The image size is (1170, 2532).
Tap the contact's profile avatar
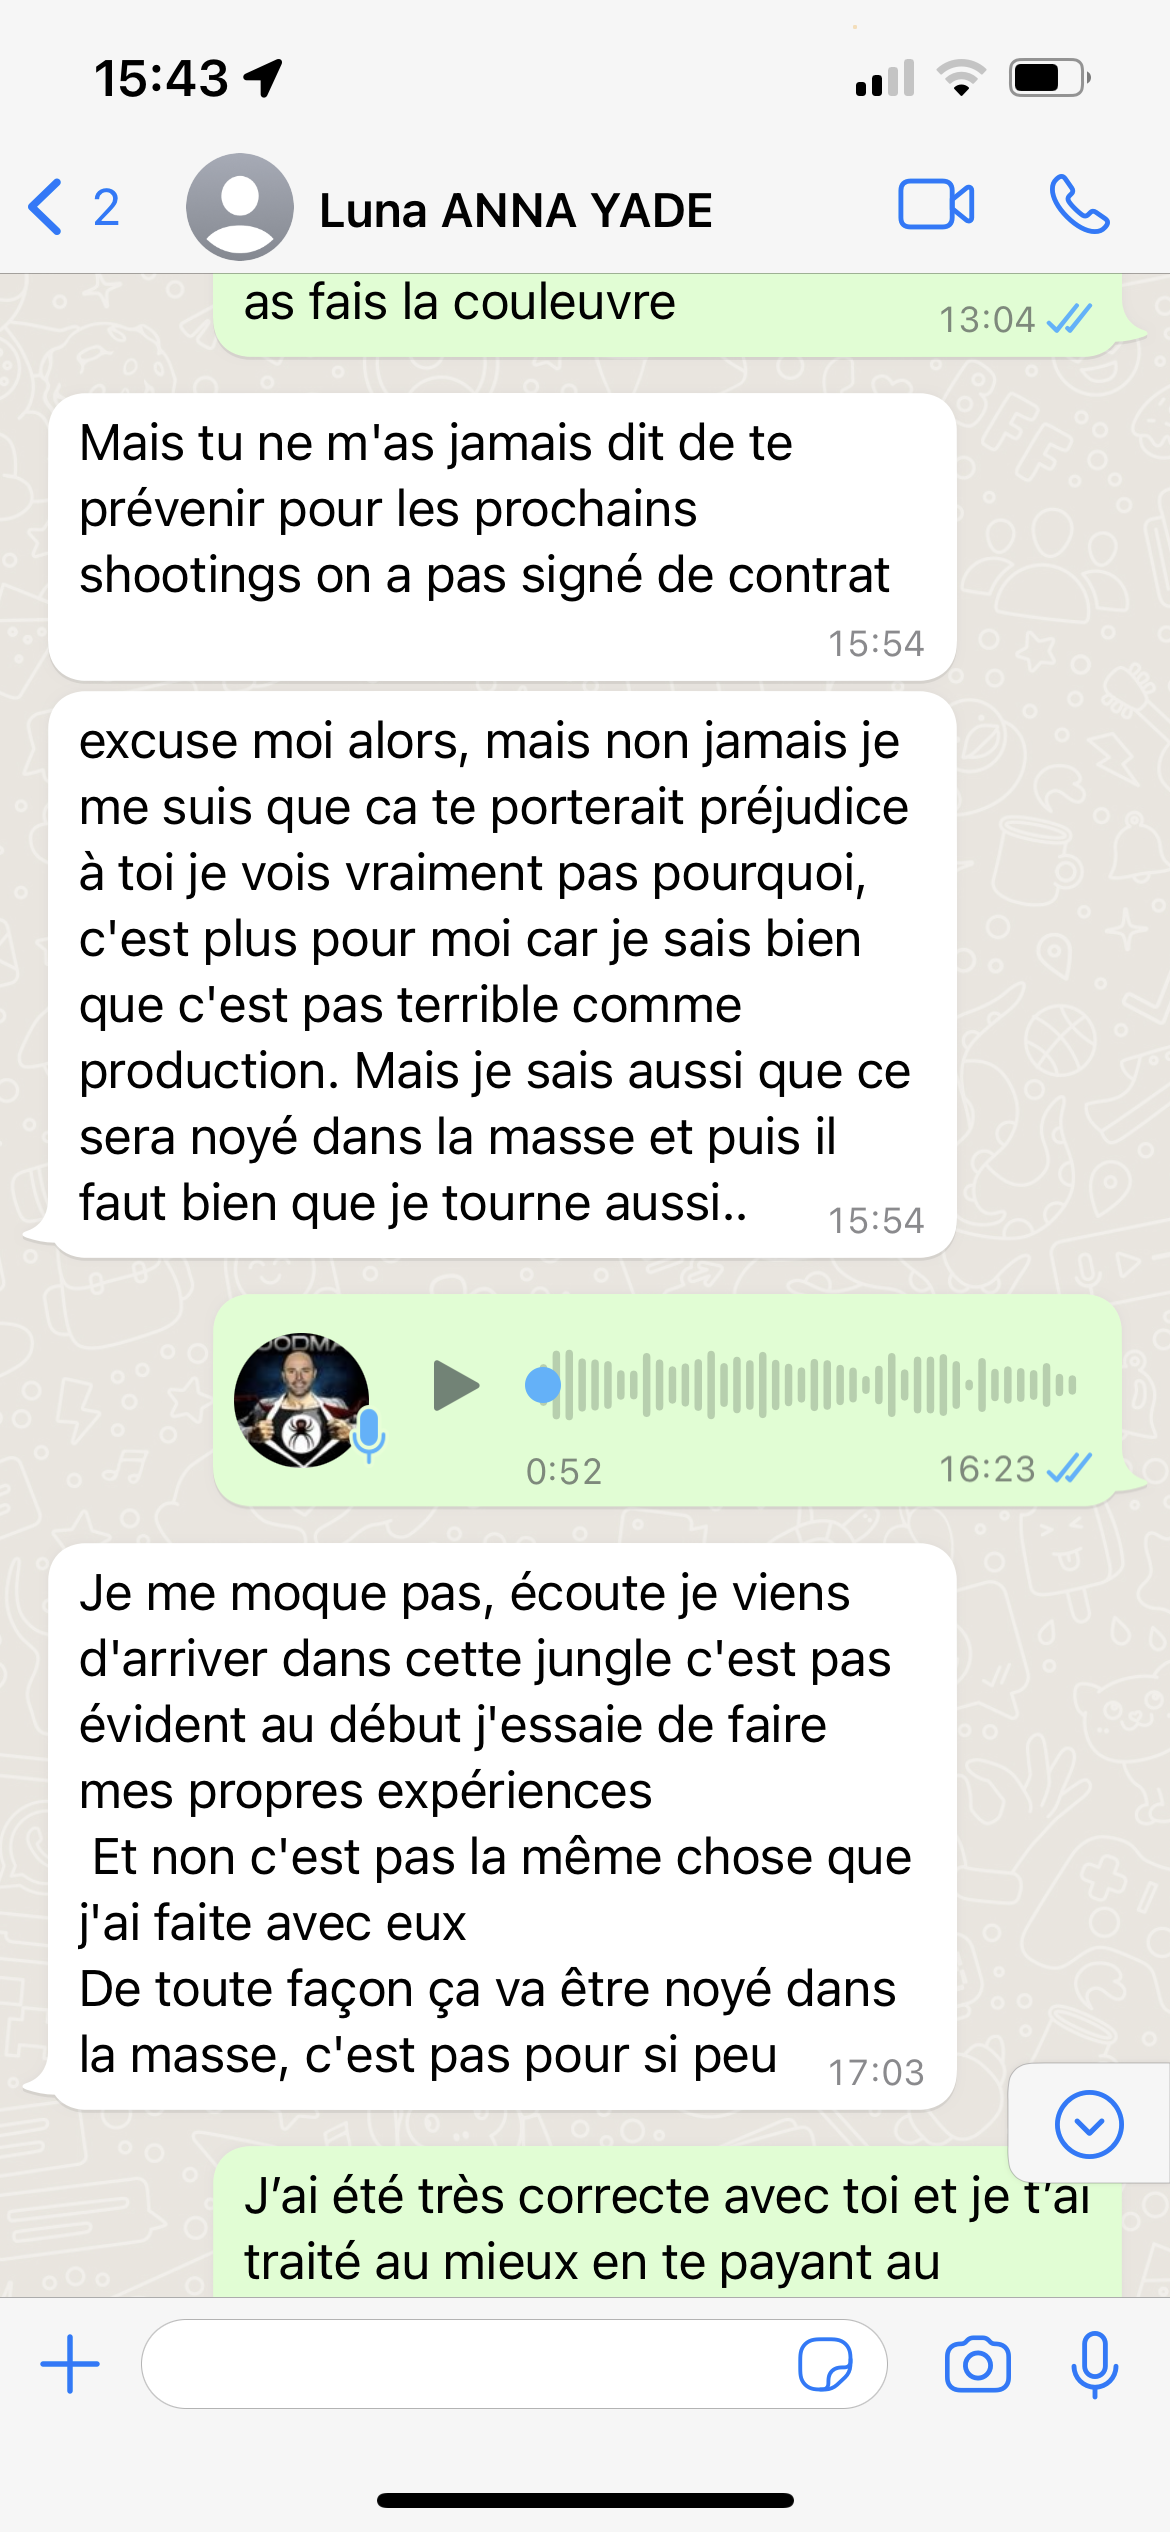tap(239, 207)
